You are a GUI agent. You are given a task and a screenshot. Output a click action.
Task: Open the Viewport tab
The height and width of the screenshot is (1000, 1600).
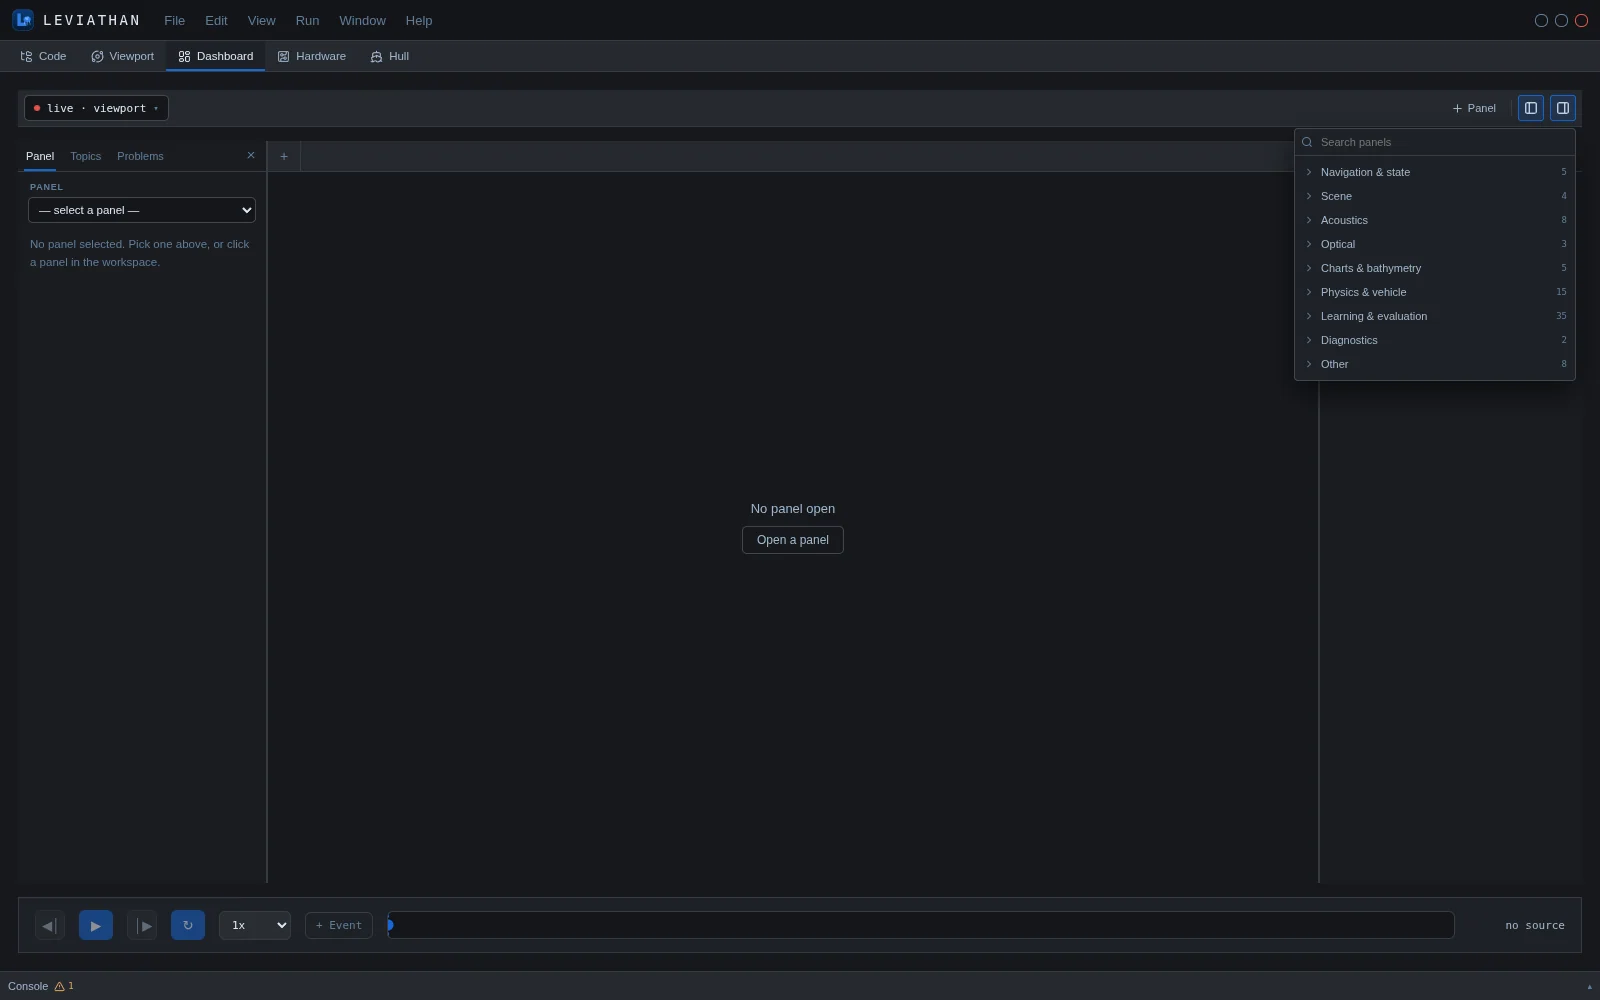[123, 56]
